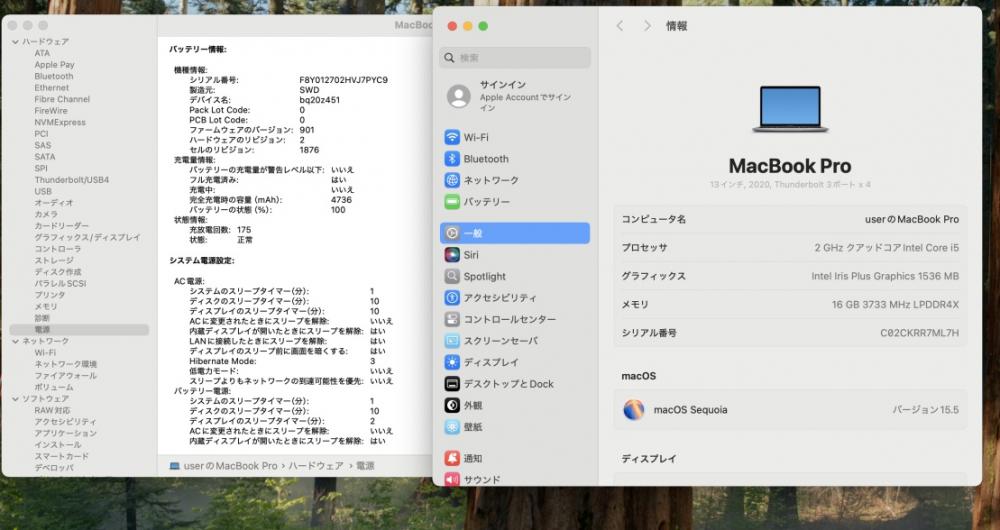
Task: Click the computer icon in path bar
Action: (x=175, y=466)
